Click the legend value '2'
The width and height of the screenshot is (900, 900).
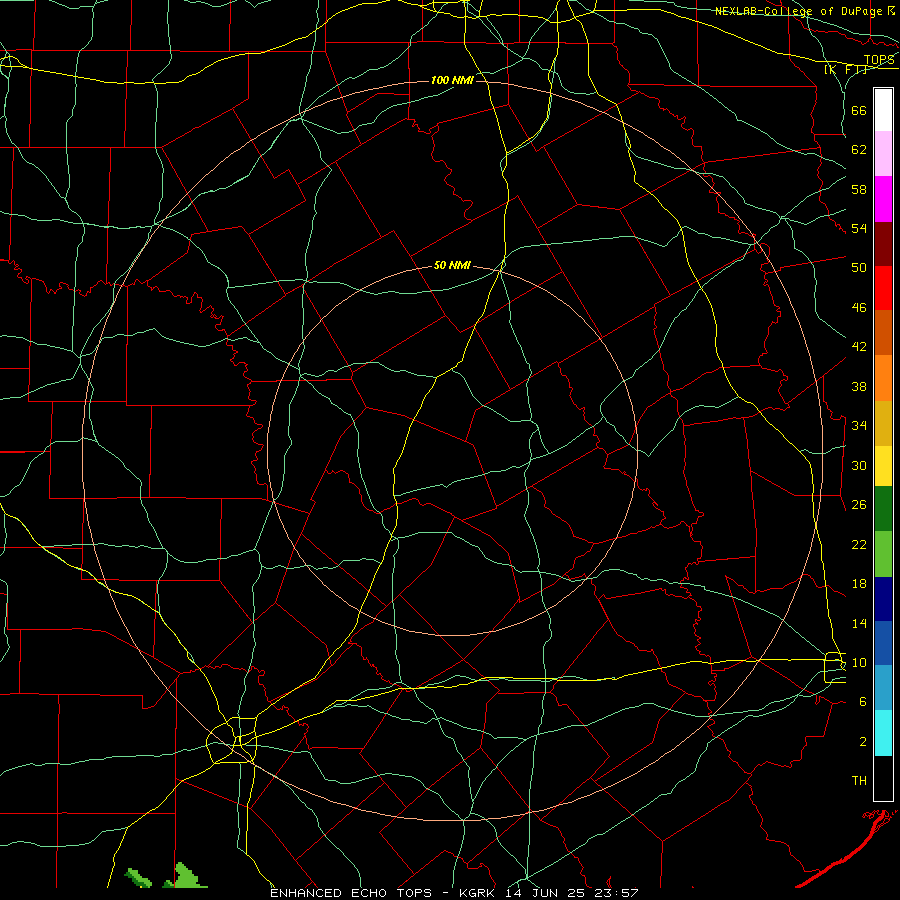[x=863, y=742]
